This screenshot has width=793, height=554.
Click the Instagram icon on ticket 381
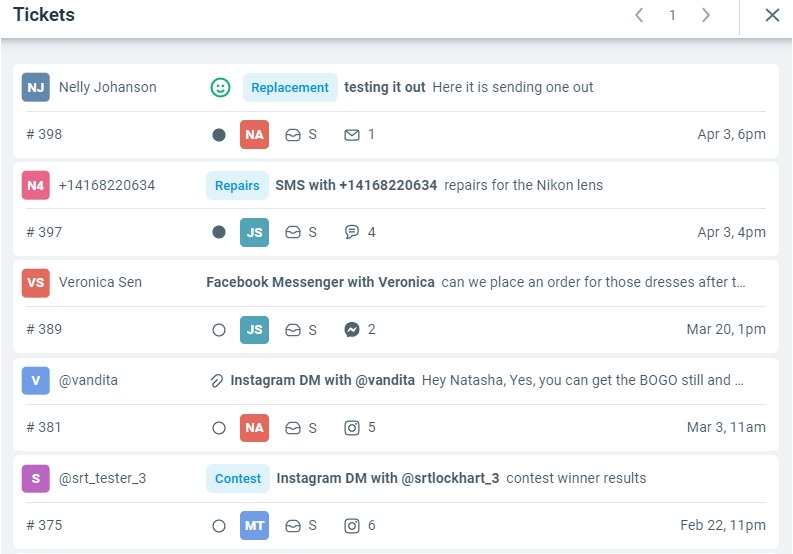coord(352,427)
